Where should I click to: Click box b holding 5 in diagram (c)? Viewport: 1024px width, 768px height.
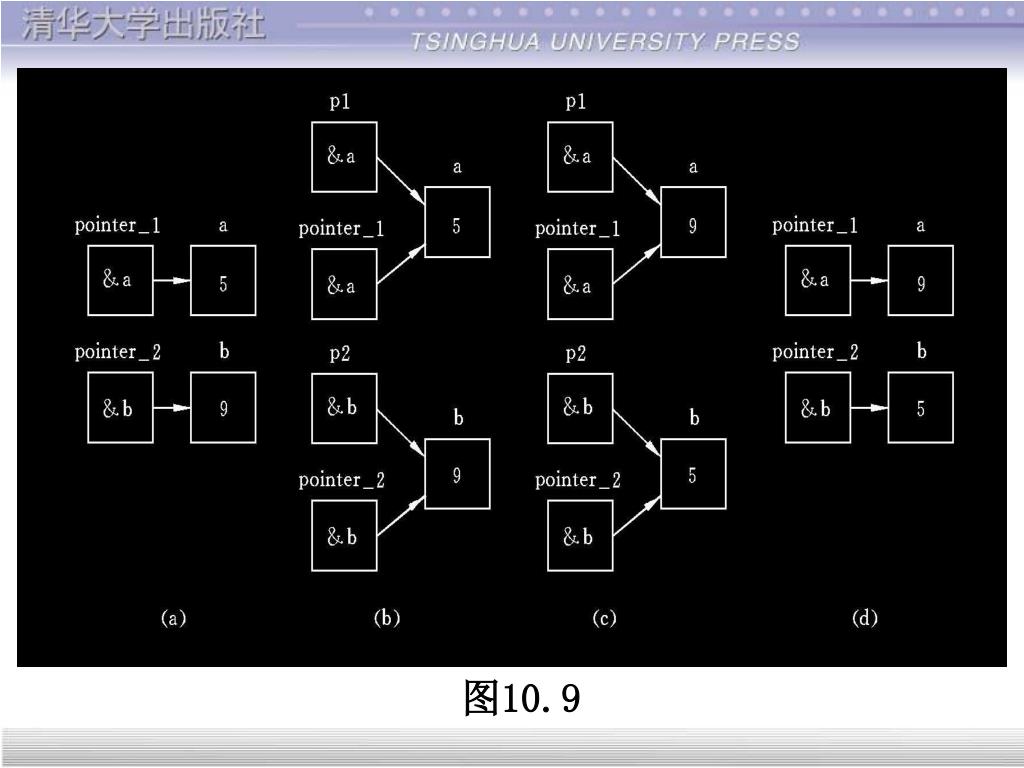(693, 474)
